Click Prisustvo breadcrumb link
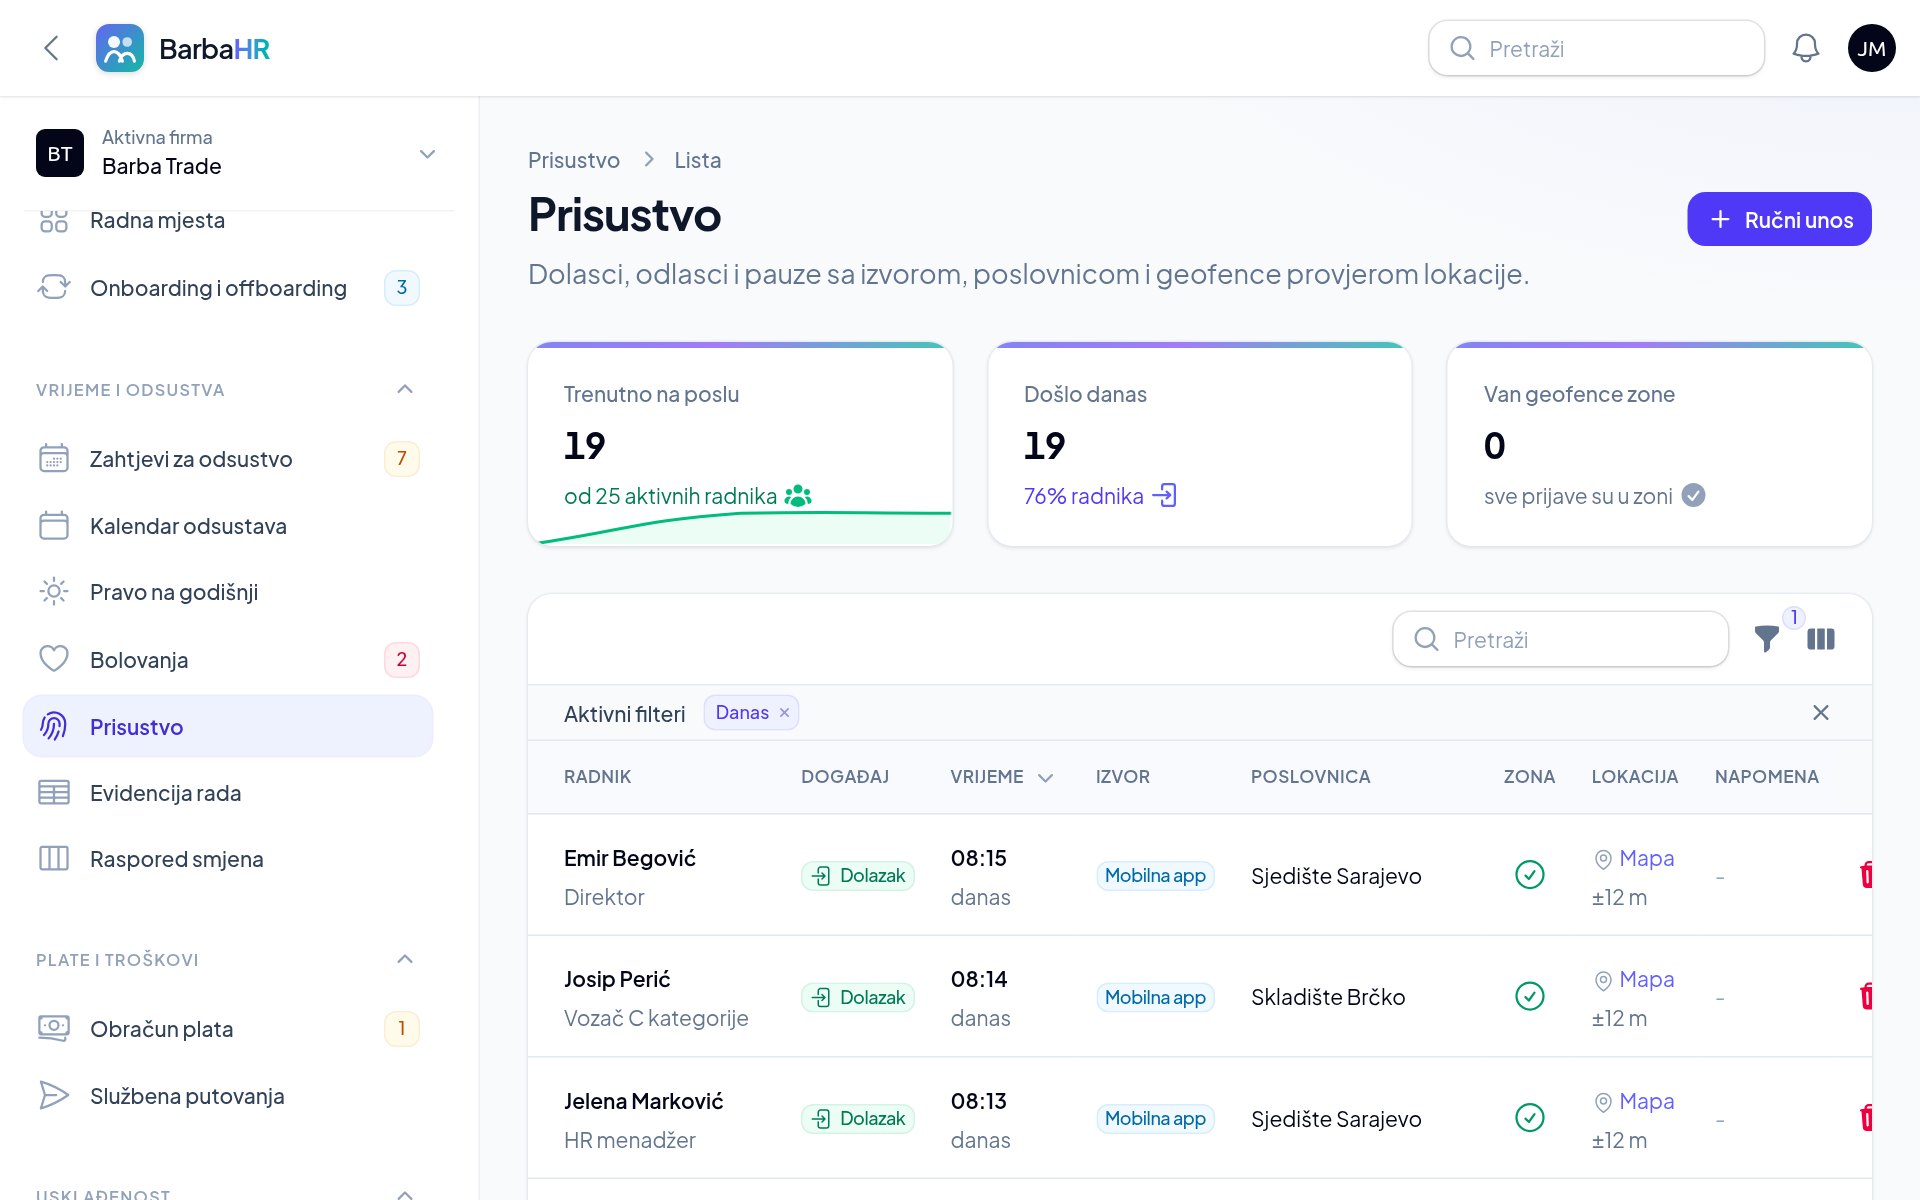The height and width of the screenshot is (1200, 1920). point(574,160)
